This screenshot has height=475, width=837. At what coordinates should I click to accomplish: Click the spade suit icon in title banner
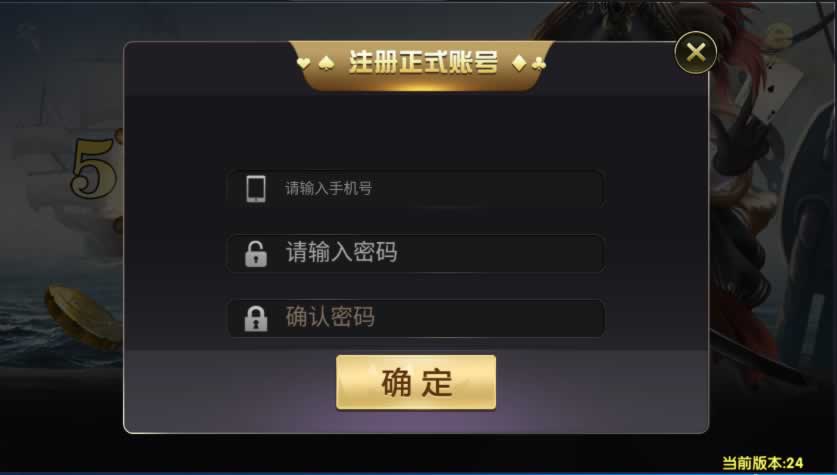click(x=326, y=64)
